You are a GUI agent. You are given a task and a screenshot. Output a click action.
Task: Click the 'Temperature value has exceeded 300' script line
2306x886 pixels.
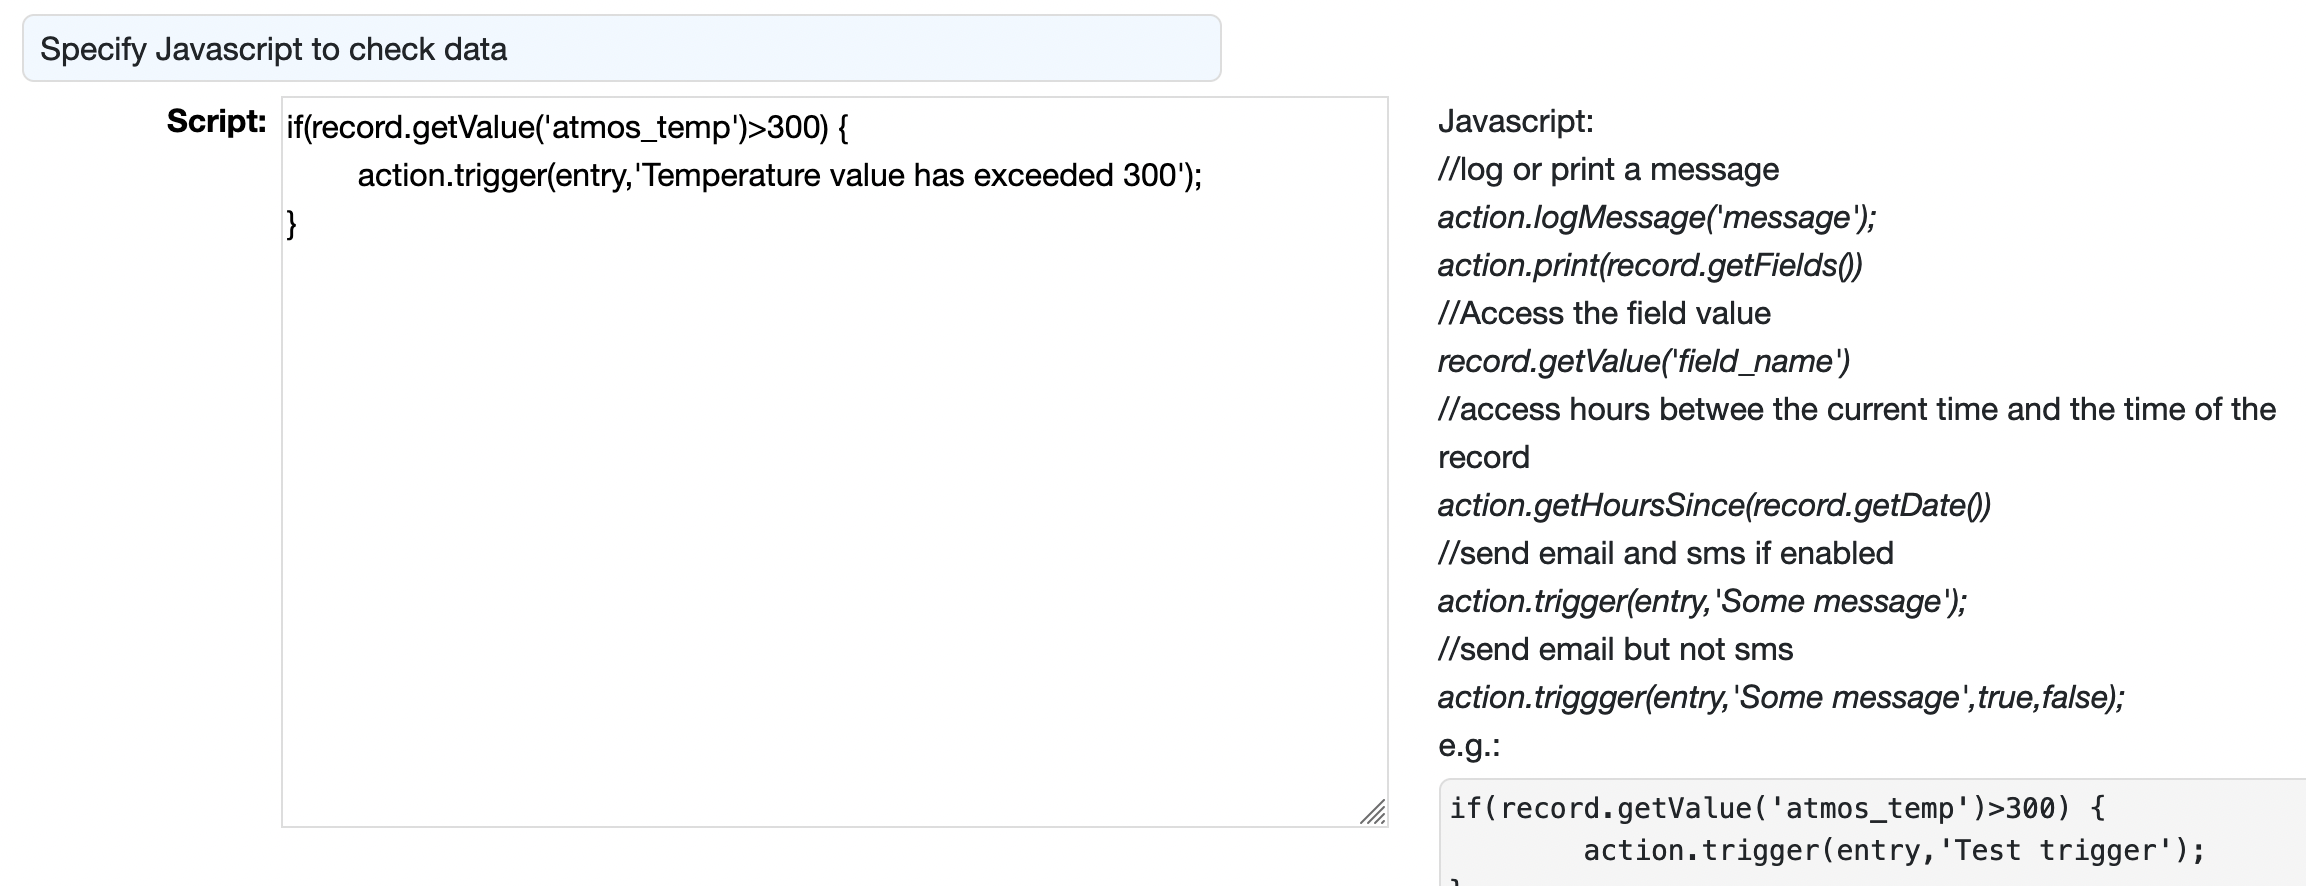click(x=779, y=176)
